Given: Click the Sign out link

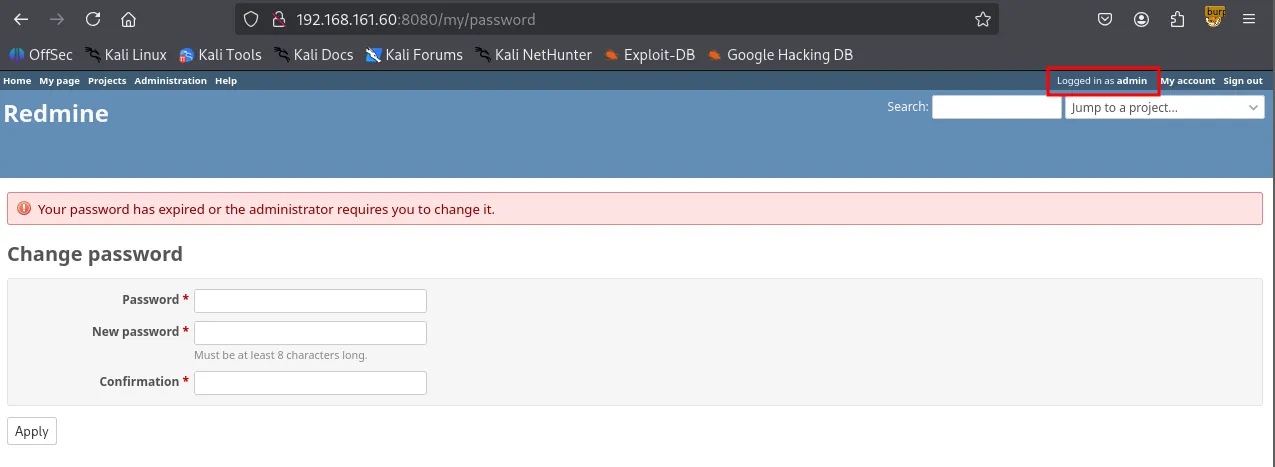Looking at the screenshot, I should [1242, 81].
